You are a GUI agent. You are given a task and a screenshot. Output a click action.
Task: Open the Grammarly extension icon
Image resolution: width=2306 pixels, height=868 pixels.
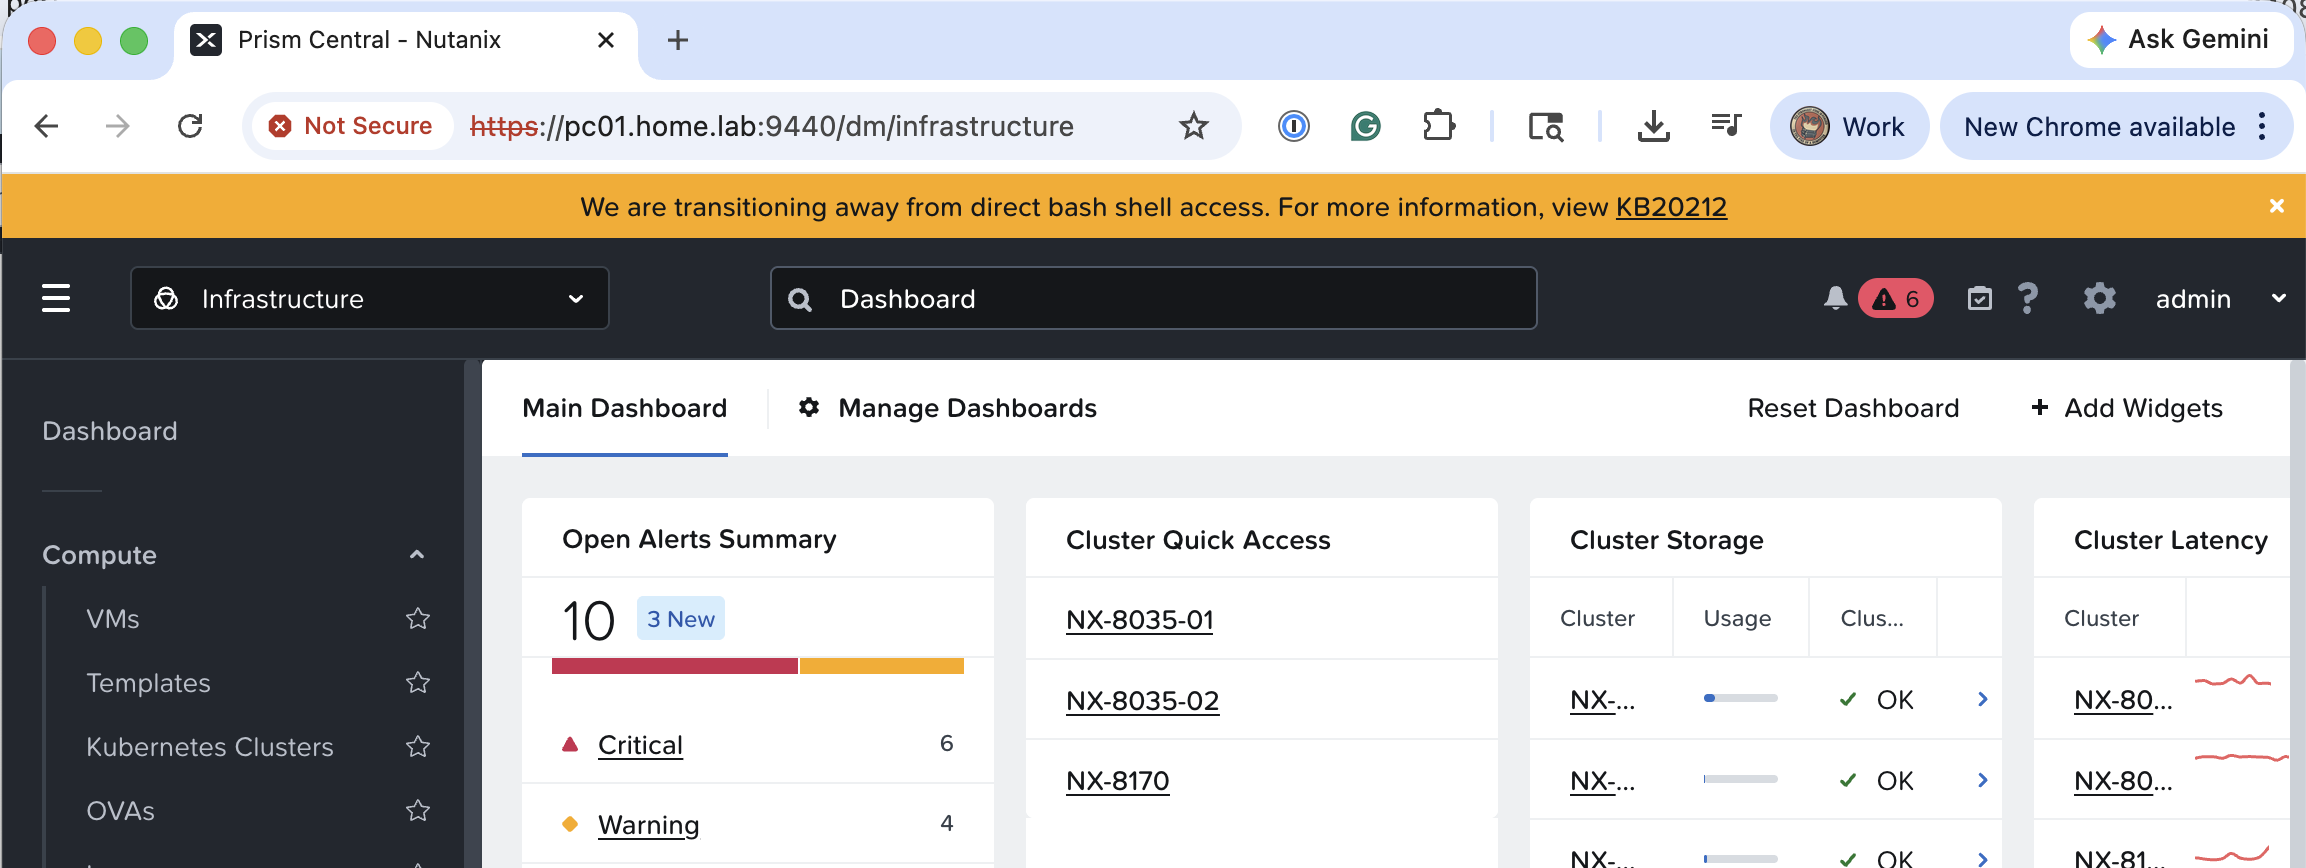coord(1365,126)
